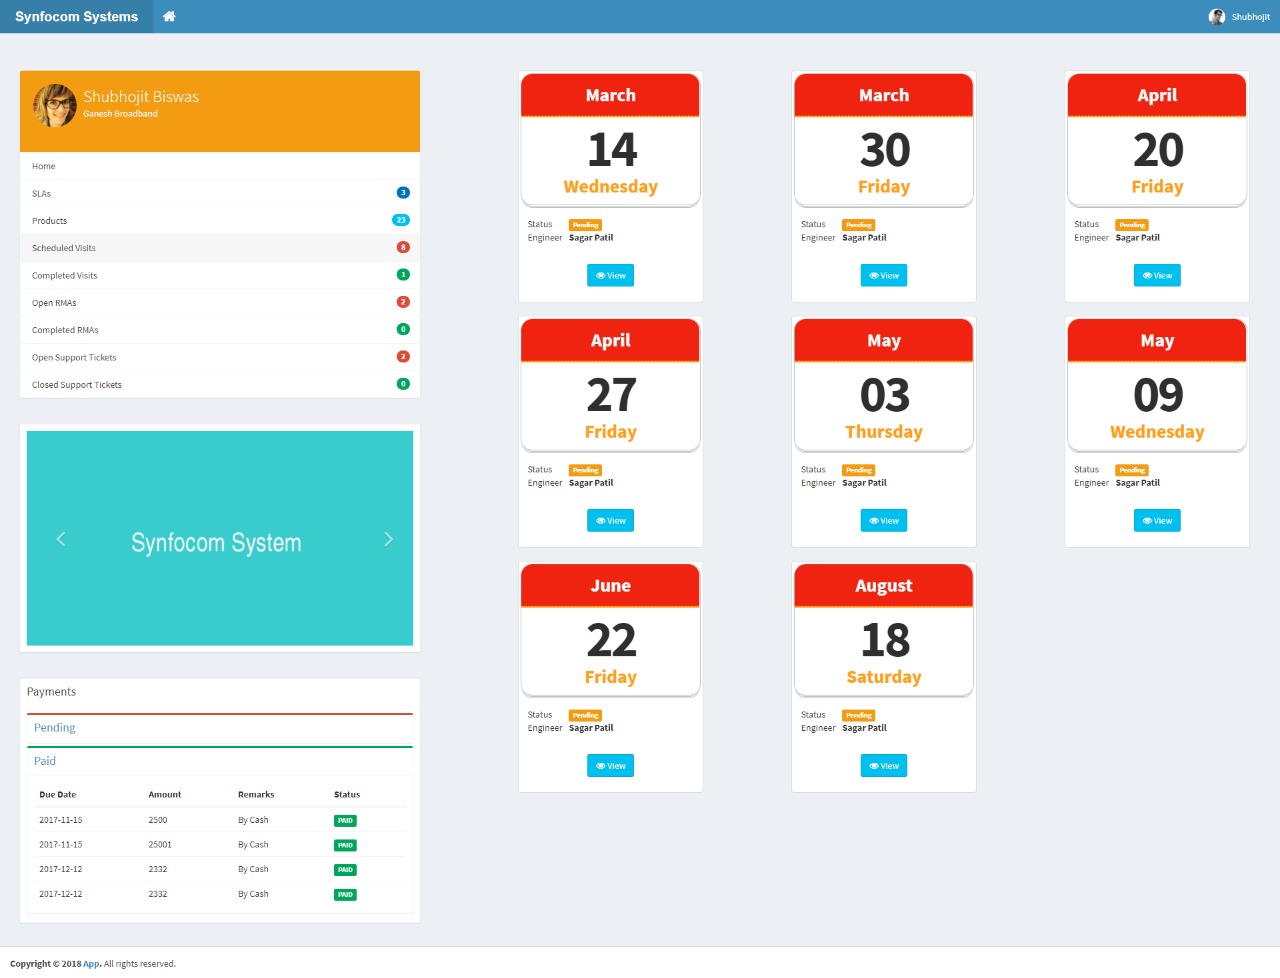Click Pending badge on May 09 card
Viewport: 1280px width, 978px height.
coord(1132,470)
